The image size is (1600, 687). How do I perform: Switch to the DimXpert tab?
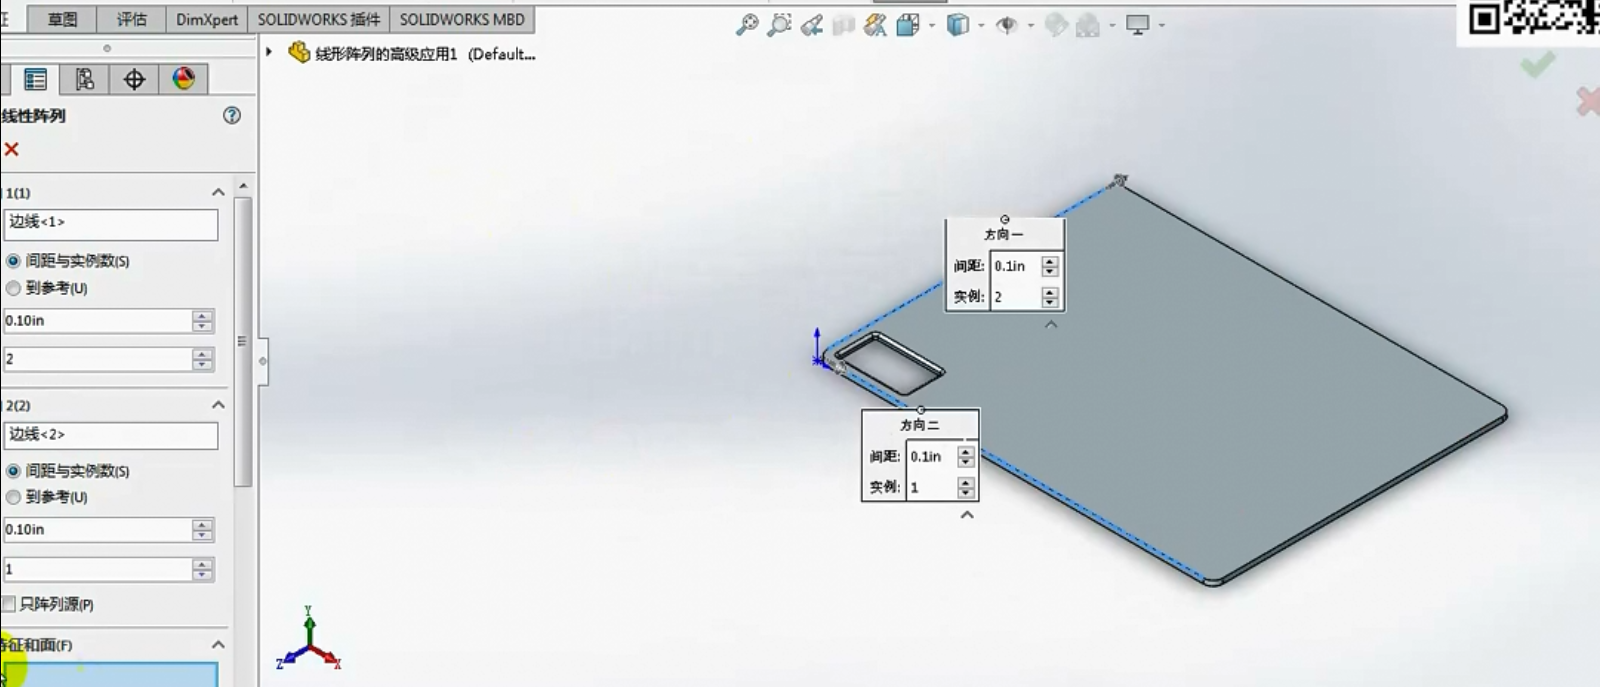point(207,19)
